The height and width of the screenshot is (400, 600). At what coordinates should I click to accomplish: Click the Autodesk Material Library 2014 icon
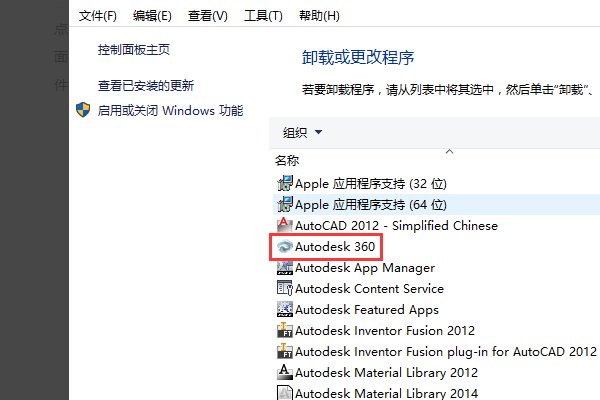point(285,393)
